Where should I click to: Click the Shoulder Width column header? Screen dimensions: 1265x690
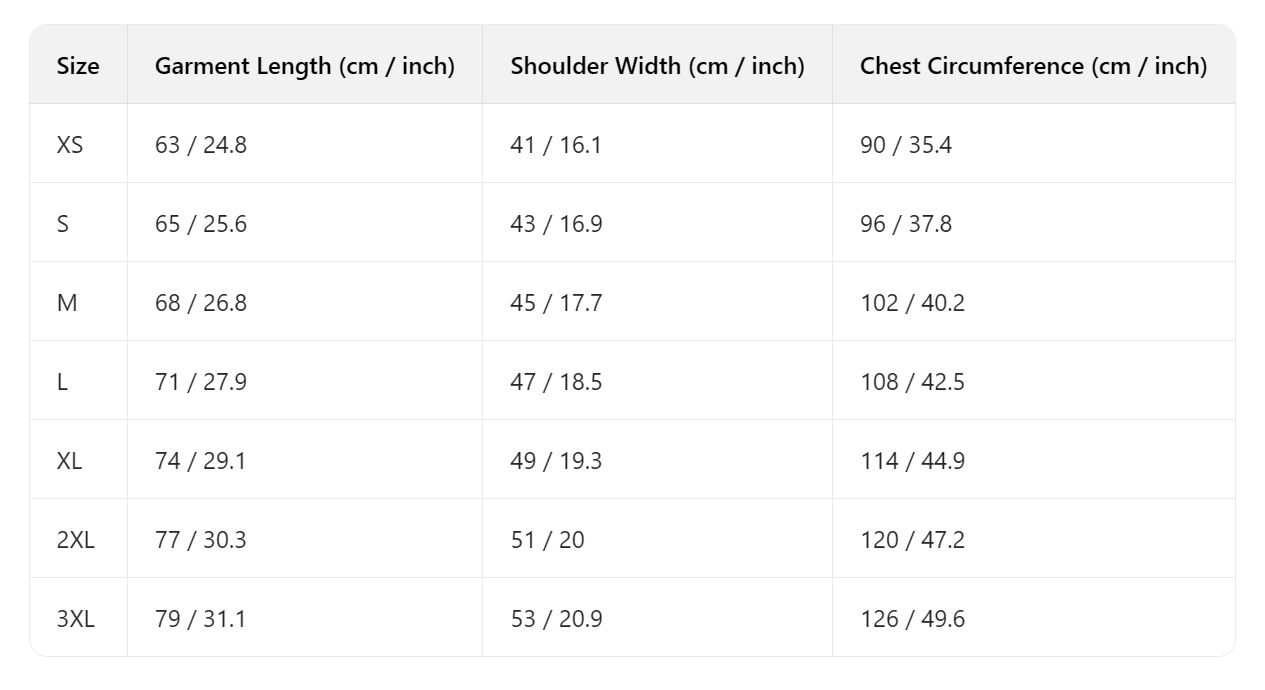pyautogui.click(x=657, y=66)
